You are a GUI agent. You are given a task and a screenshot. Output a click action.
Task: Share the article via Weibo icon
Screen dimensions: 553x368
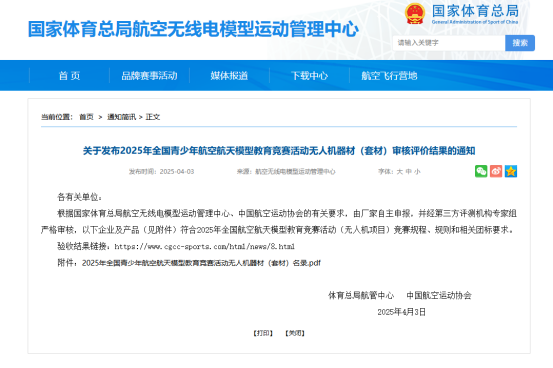pyautogui.click(x=496, y=171)
